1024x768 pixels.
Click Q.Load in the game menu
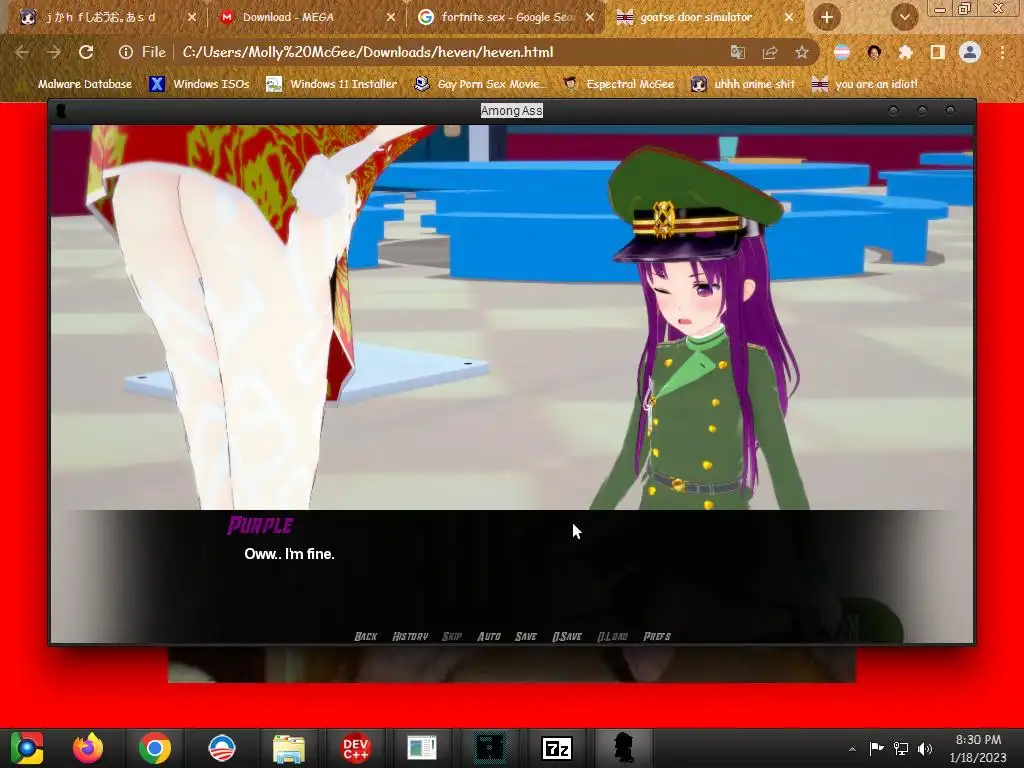coord(613,636)
